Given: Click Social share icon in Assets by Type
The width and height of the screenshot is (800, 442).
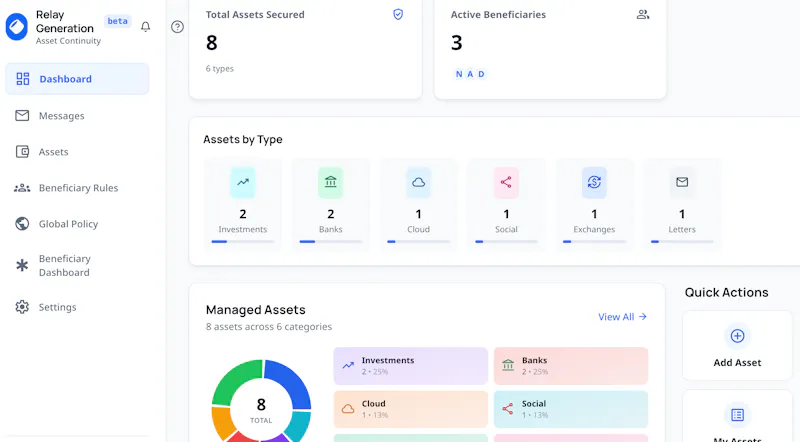Looking at the screenshot, I should (x=506, y=182).
